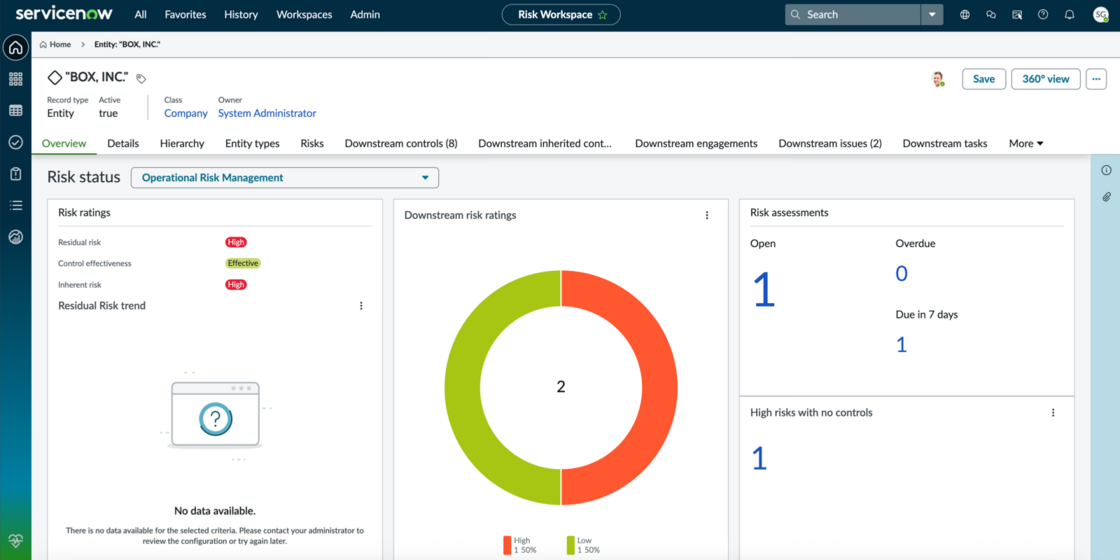Image resolution: width=1120 pixels, height=560 pixels.
Task: Click the Save button
Action: tap(984, 79)
